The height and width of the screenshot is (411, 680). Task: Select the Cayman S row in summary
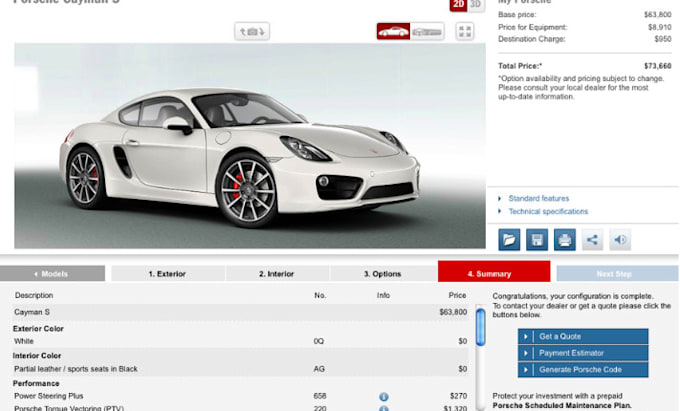pyautogui.click(x=240, y=312)
